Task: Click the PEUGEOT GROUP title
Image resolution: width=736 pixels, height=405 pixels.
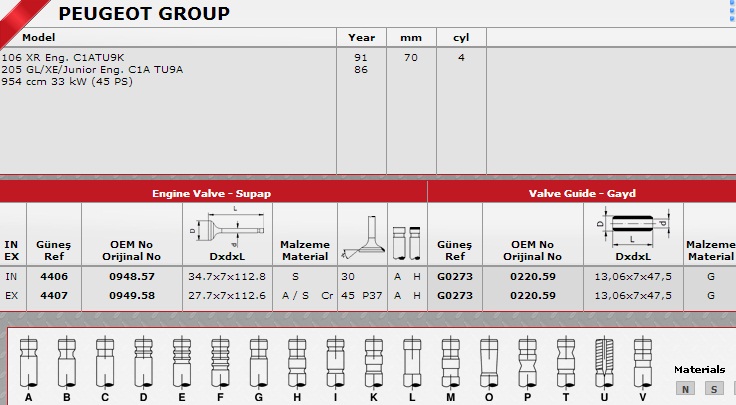Action: (144, 14)
